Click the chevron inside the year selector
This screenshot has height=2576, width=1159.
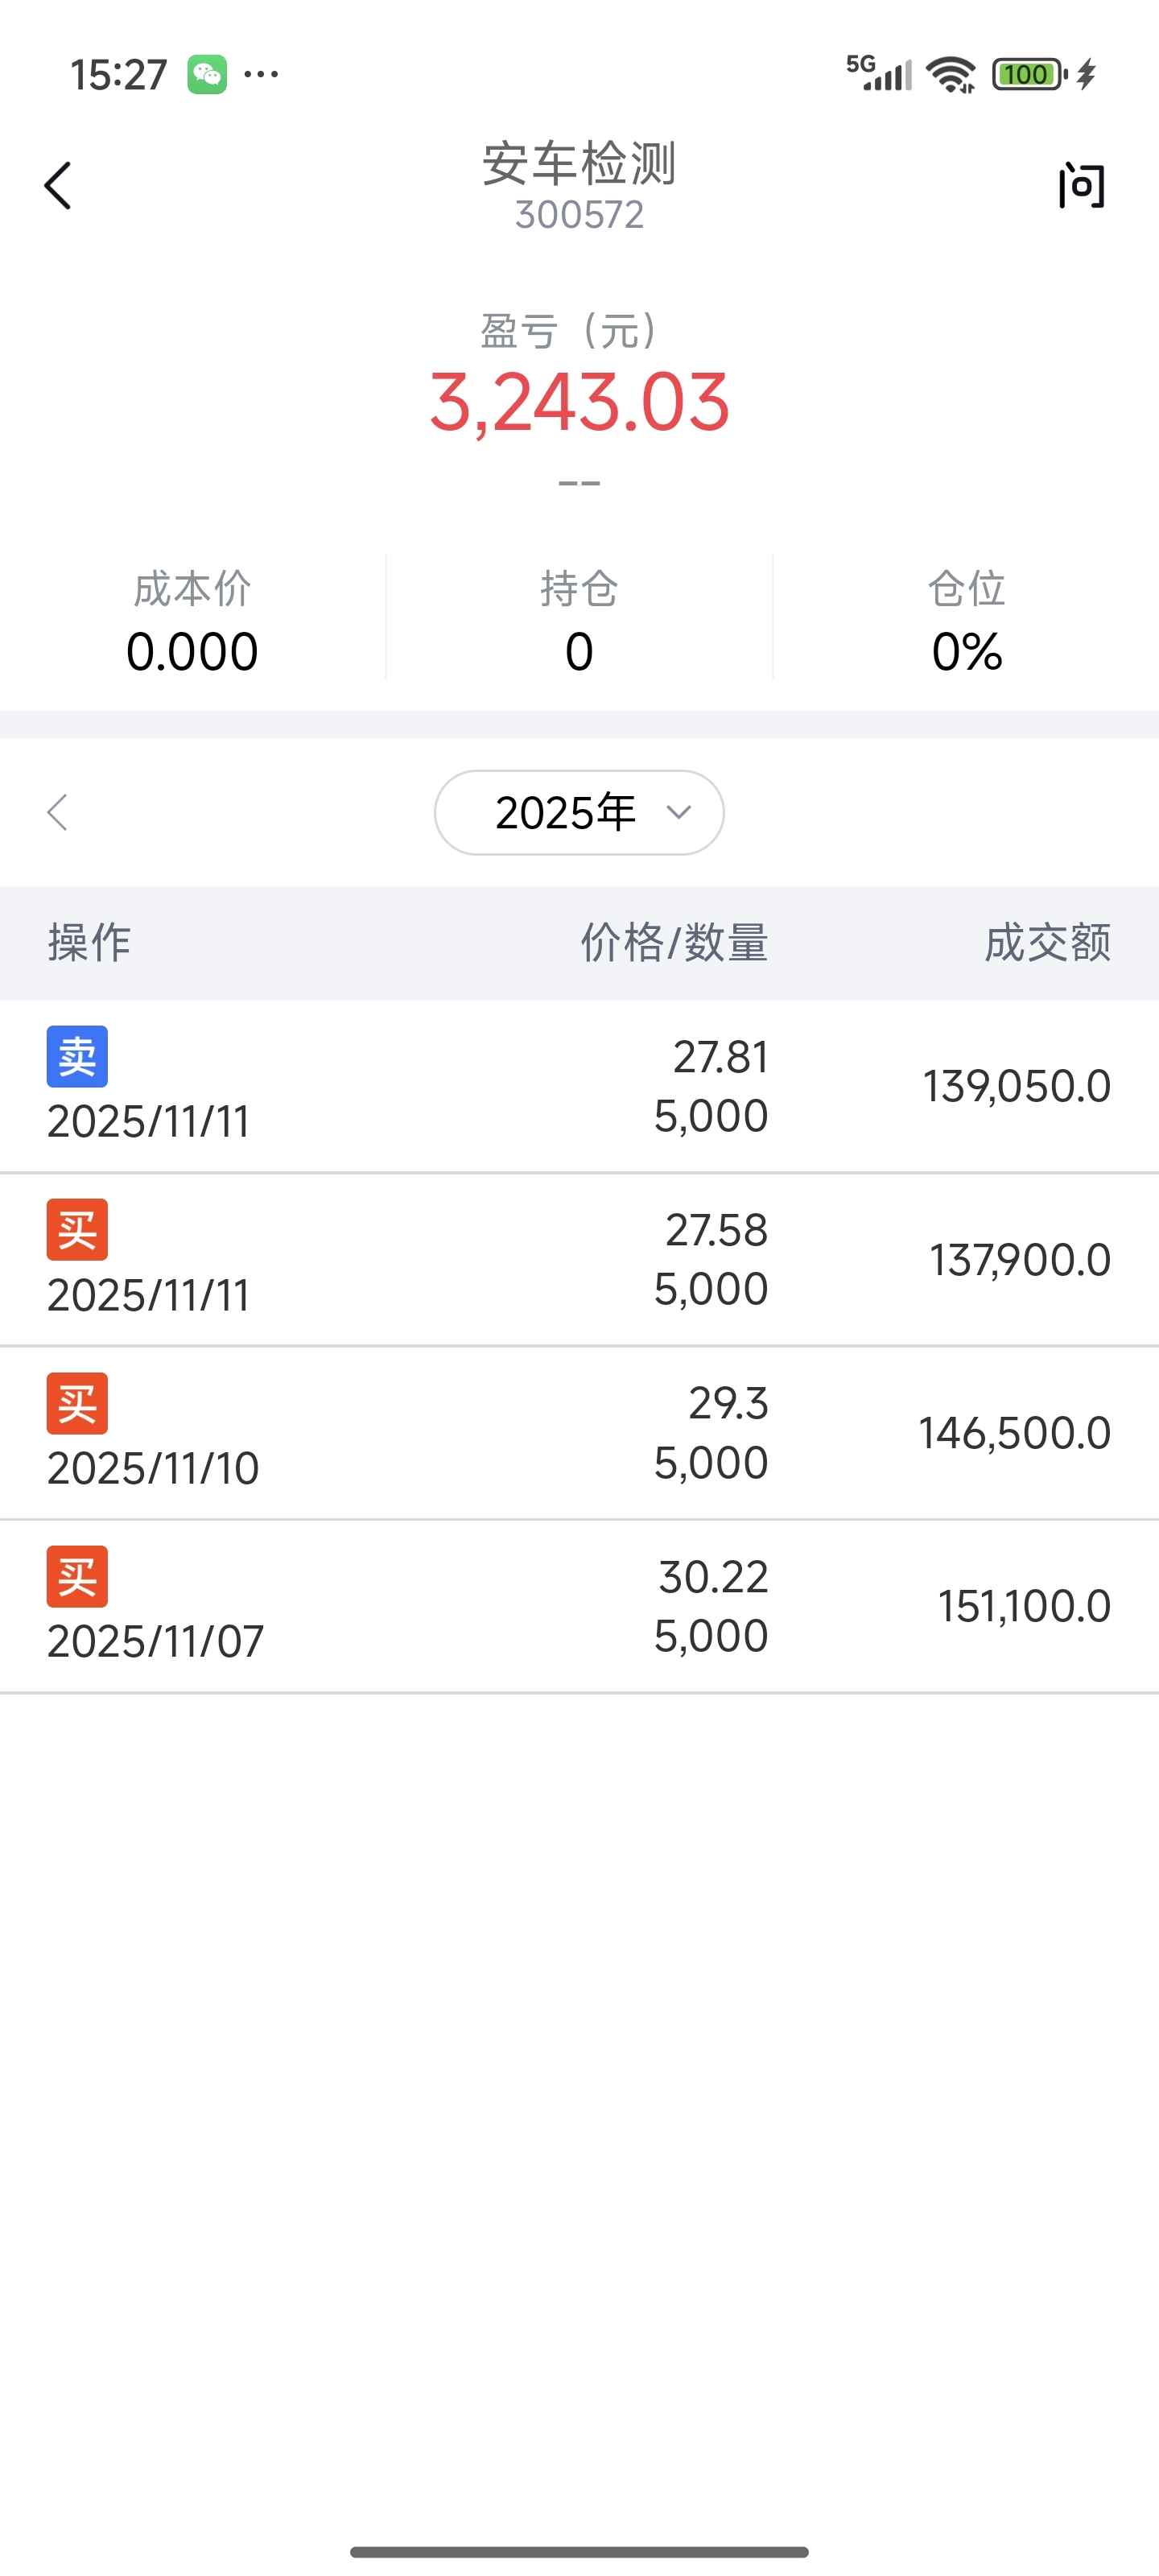[x=679, y=812]
